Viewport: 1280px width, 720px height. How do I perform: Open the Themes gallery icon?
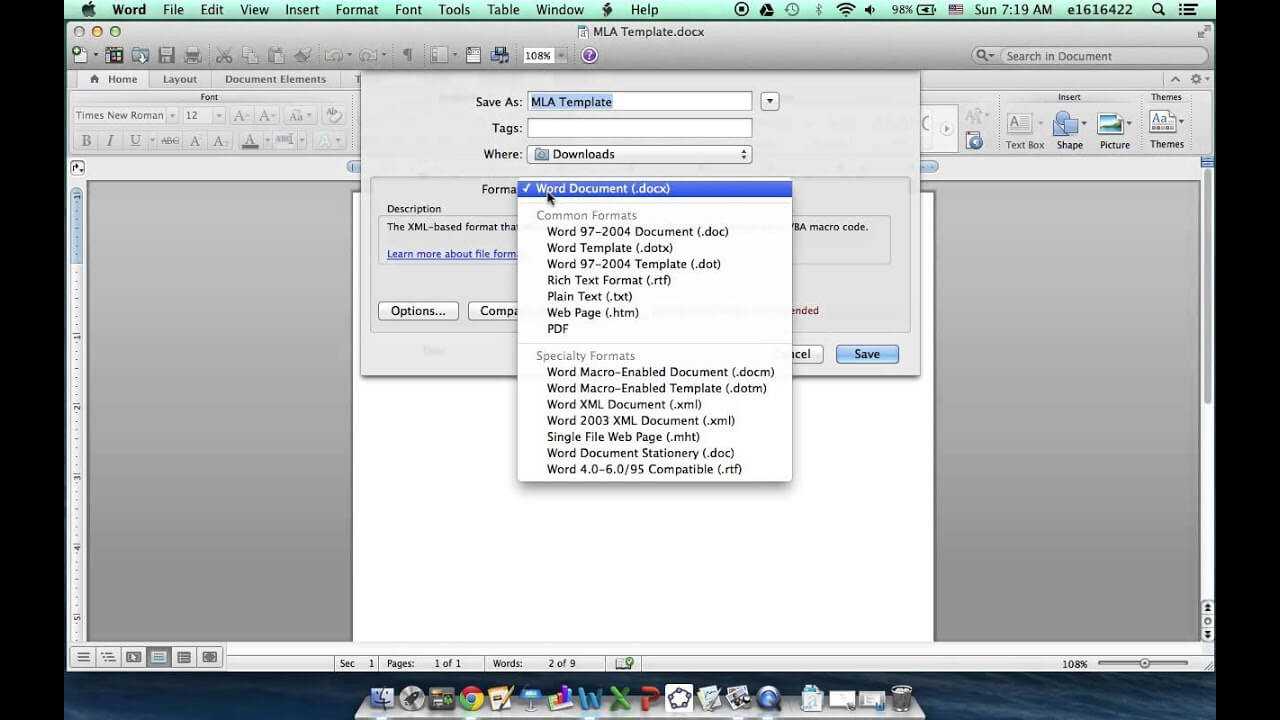click(1161, 122)
